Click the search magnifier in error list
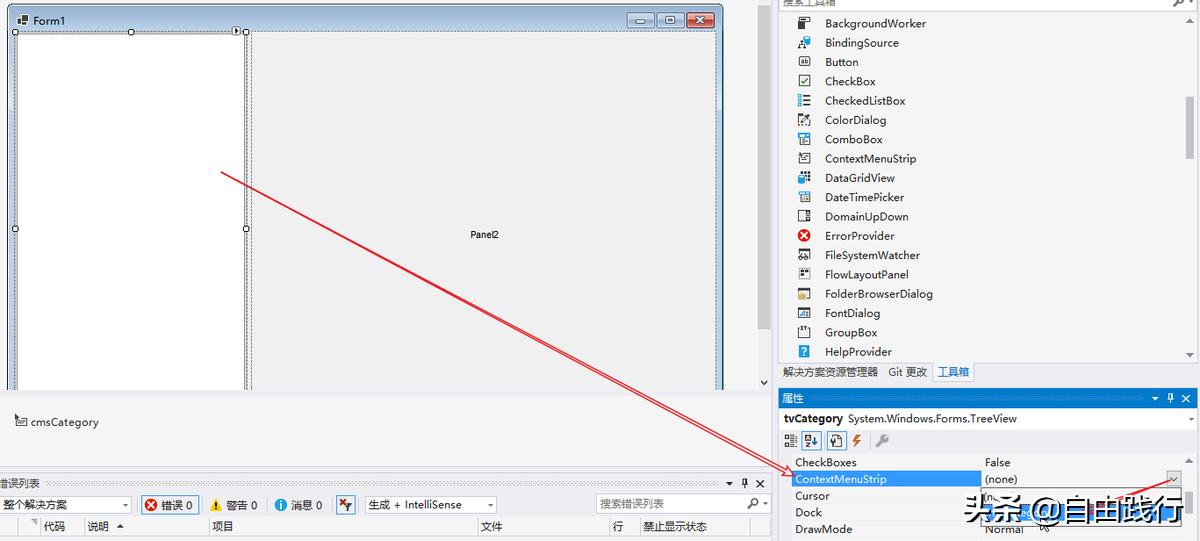This screenshot has height=541, width=1200. coord(752,504)
